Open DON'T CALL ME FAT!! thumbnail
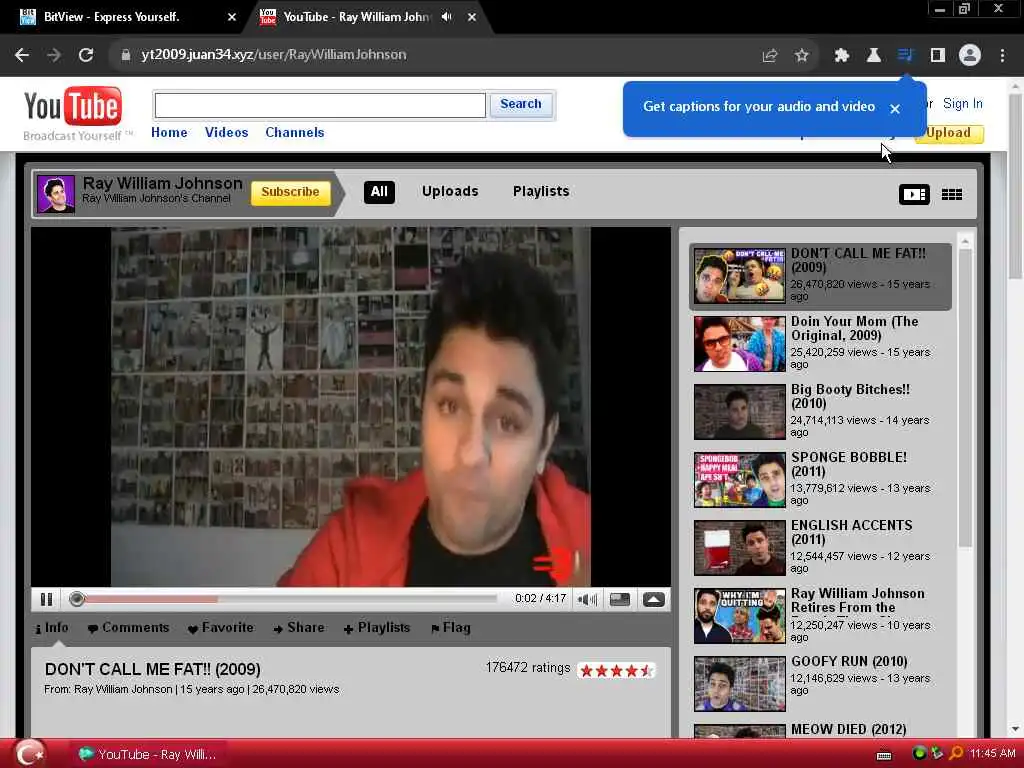Viewport: 1024px width, 768px height. tap(739, 276)
